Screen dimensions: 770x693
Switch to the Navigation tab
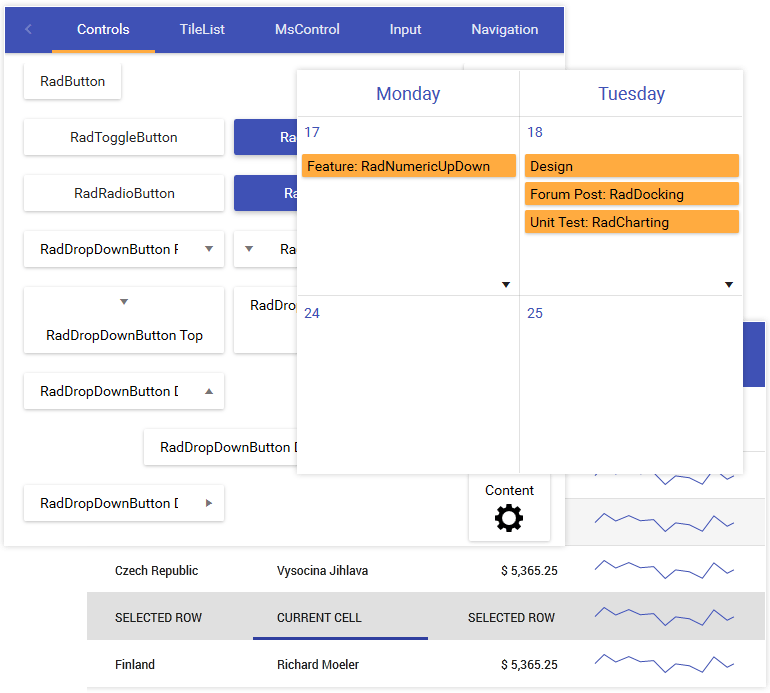coord(504,29)
